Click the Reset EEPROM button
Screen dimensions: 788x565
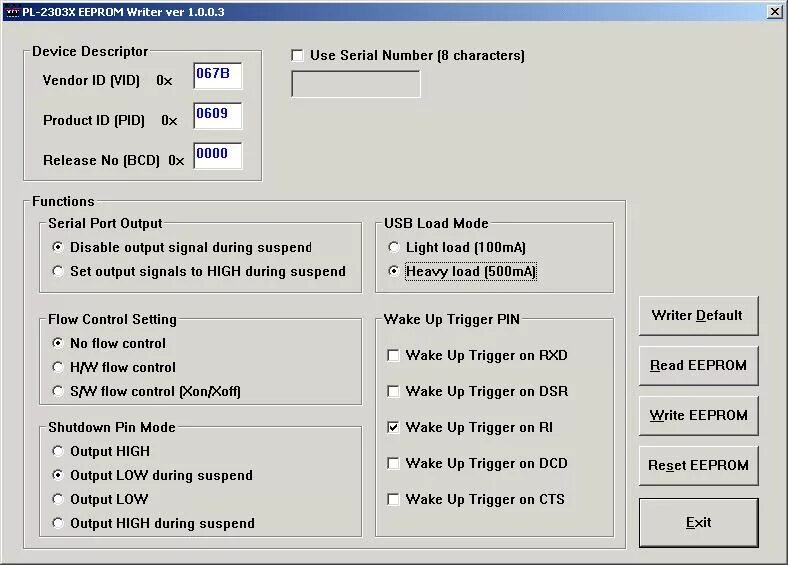698,465
